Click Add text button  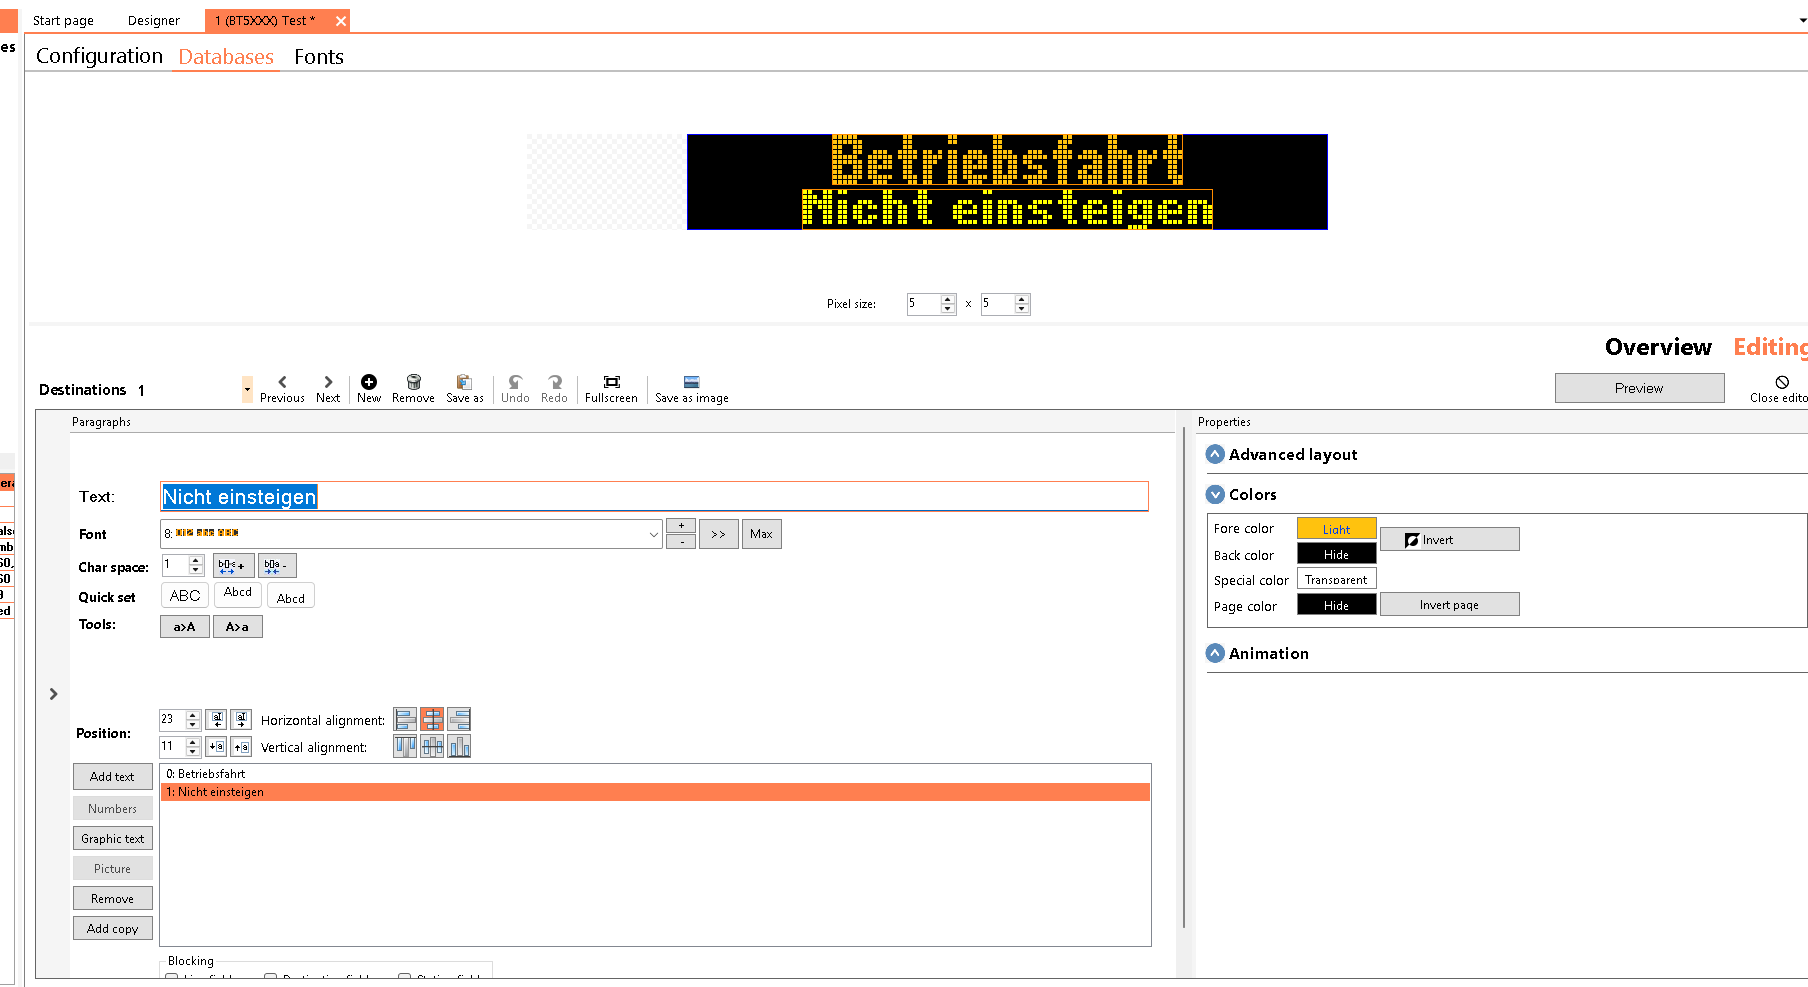(x=112, y=777)
